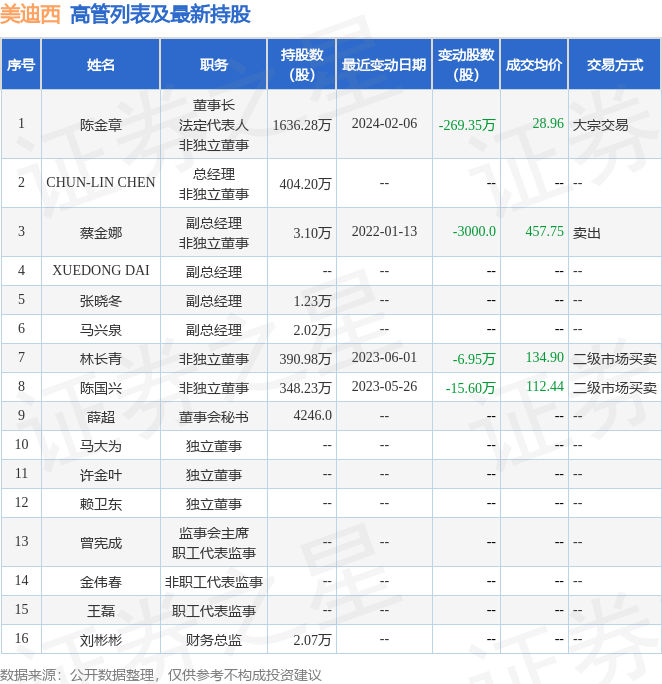The image size is (662, 684).
Task: Click the 大宗交易 transaction type
Action: pos(601,125)
